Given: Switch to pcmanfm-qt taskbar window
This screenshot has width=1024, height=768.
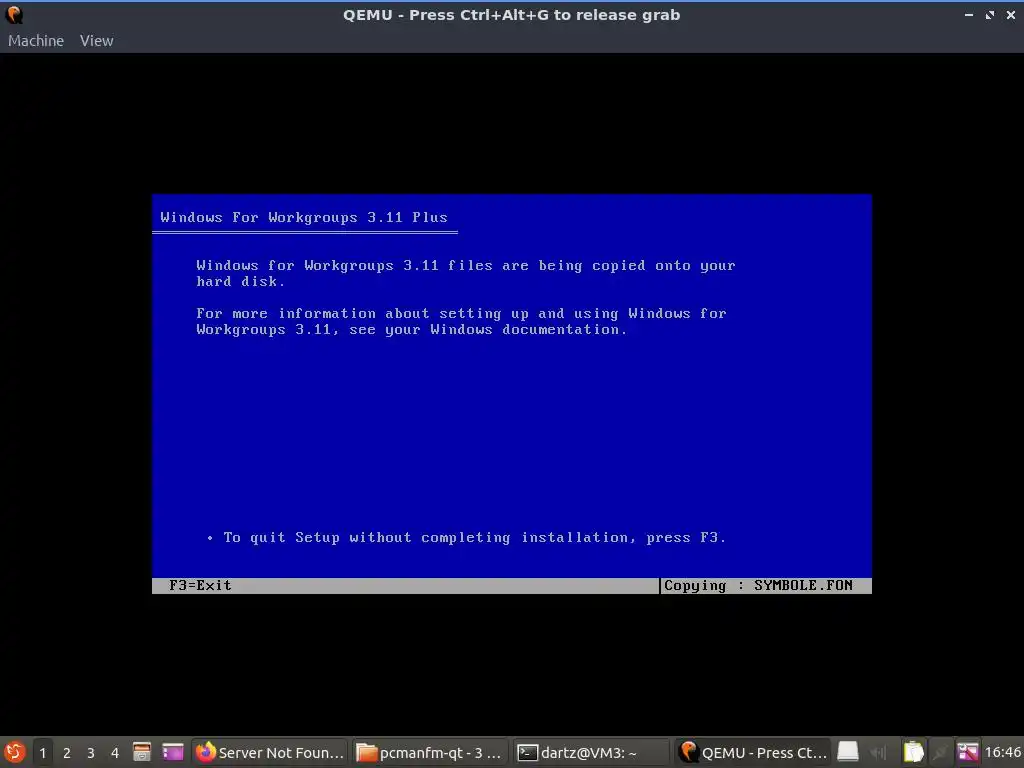Looking at the screenshot, I should (x=430, y=752).
